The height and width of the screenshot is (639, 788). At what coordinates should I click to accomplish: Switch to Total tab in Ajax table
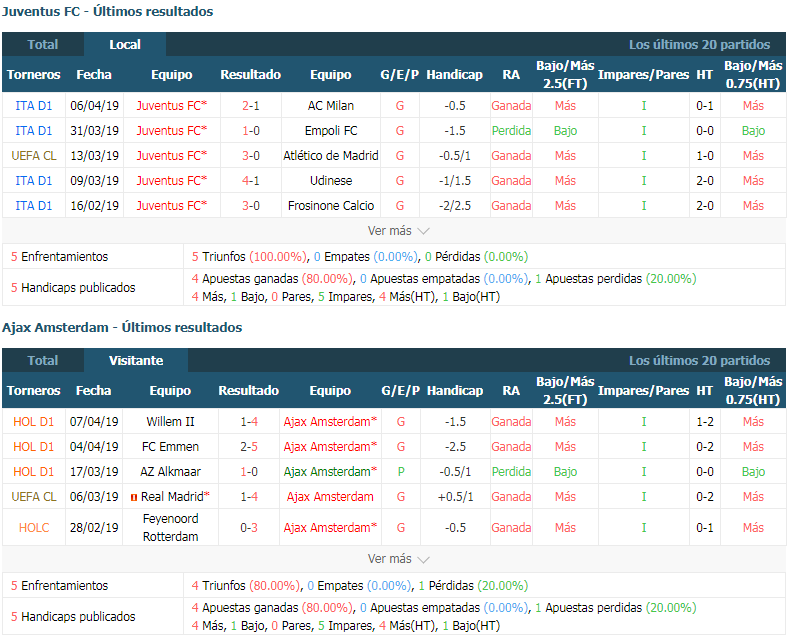pos(43,360)
